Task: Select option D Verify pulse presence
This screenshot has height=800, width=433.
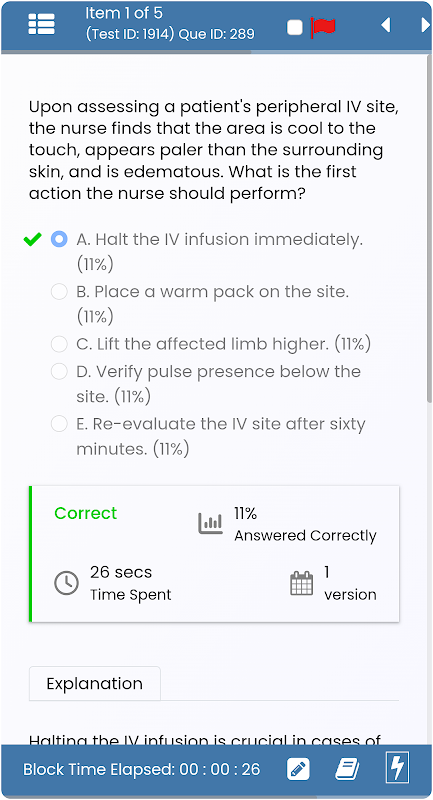Action: coord(59,371)
